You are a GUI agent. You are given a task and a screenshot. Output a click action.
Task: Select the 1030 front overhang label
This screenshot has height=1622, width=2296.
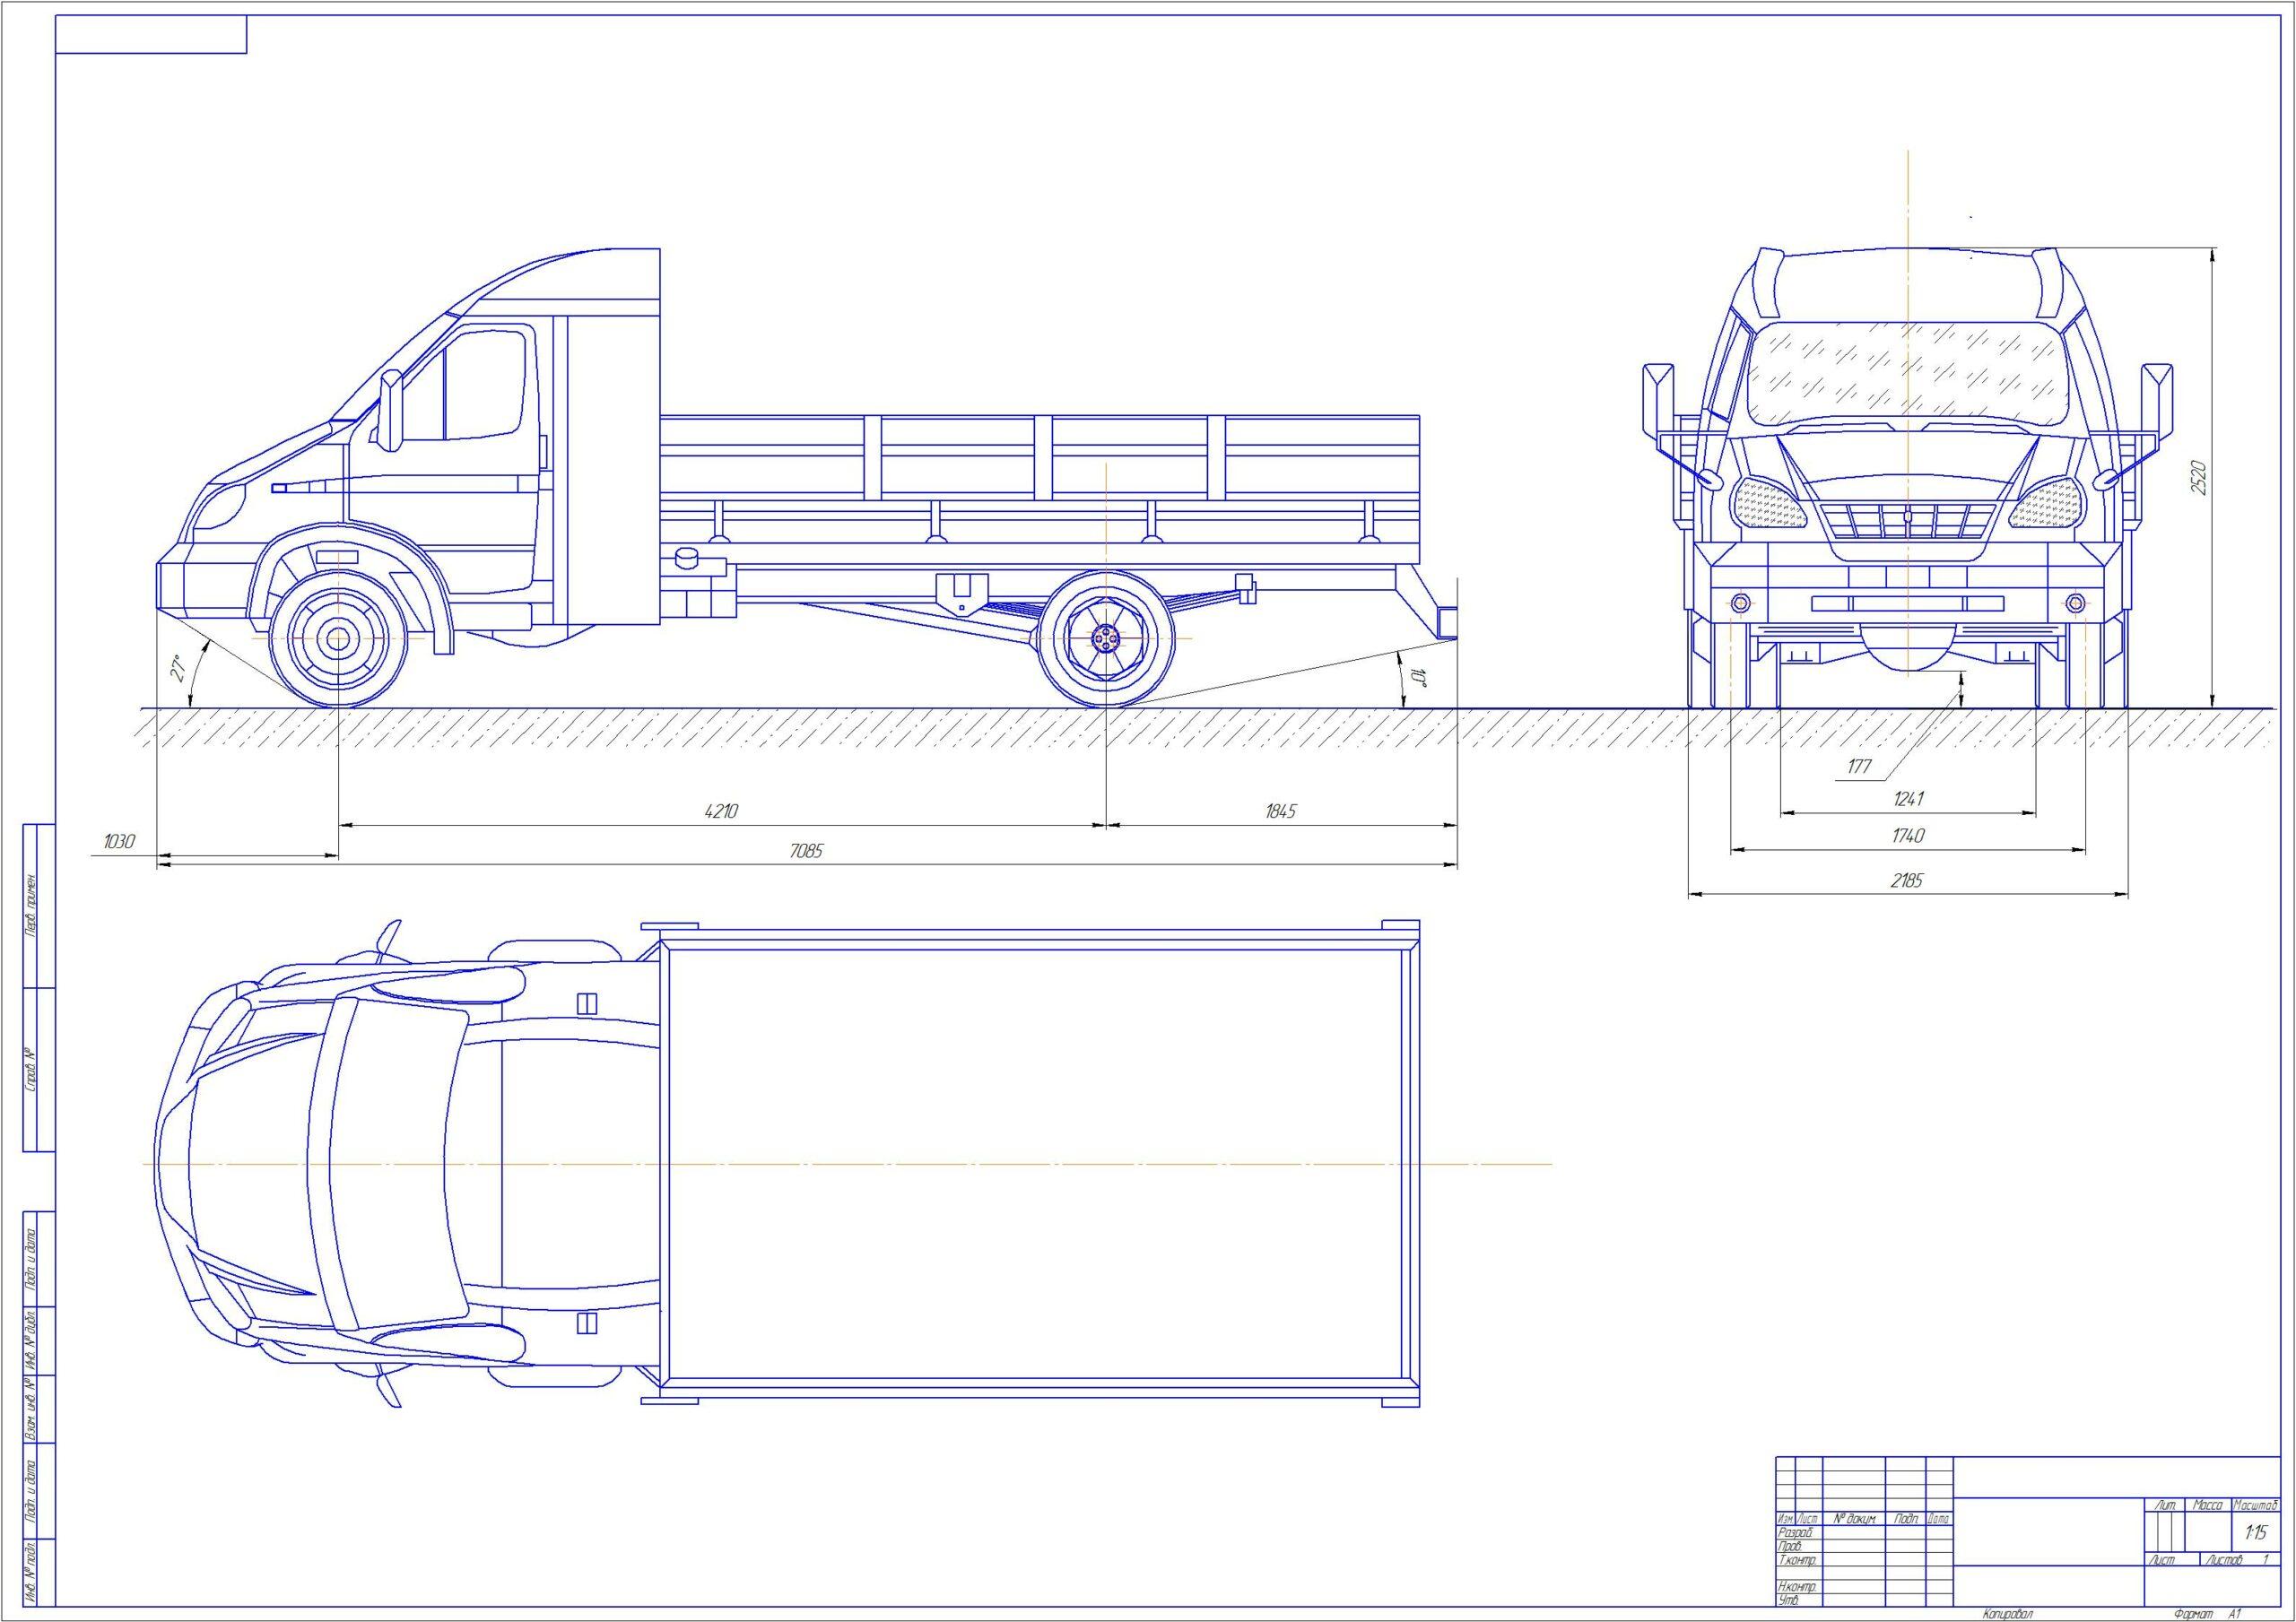coord(118,842)
